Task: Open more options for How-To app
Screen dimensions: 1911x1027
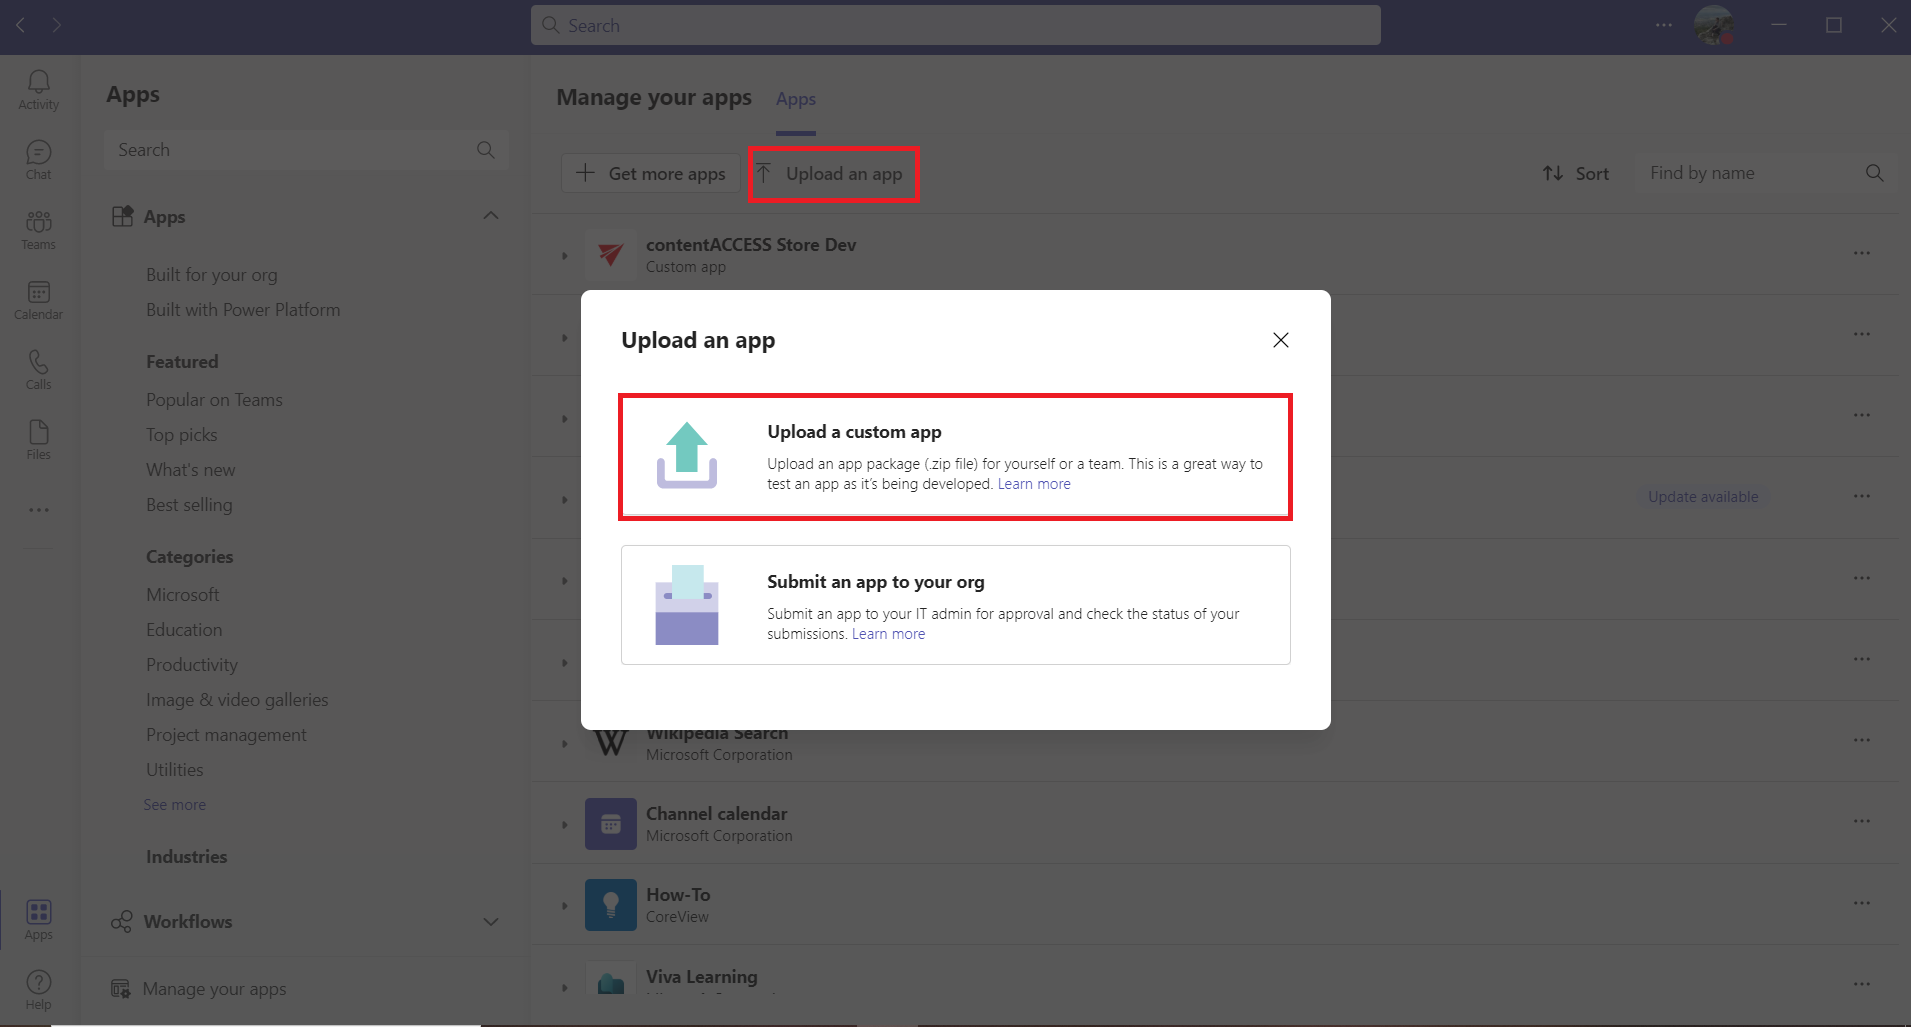Action: tap(1862, 903)
